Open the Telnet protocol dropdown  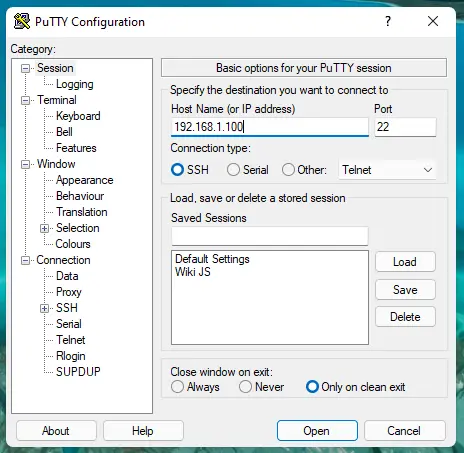(x=387, y=170)
